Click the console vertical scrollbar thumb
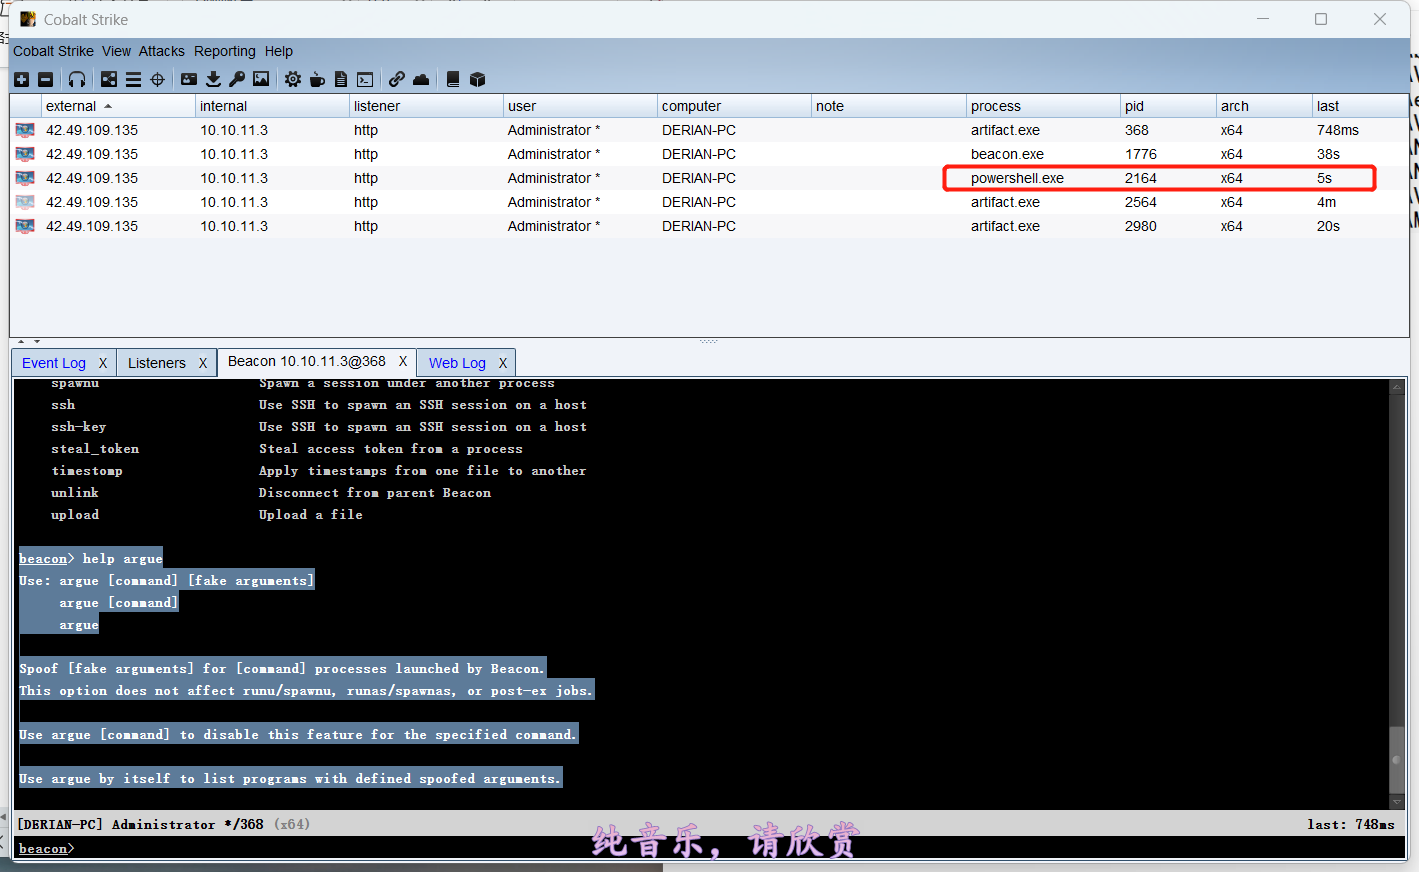This screenshot has width=1419, height=872. [1396, 760]
